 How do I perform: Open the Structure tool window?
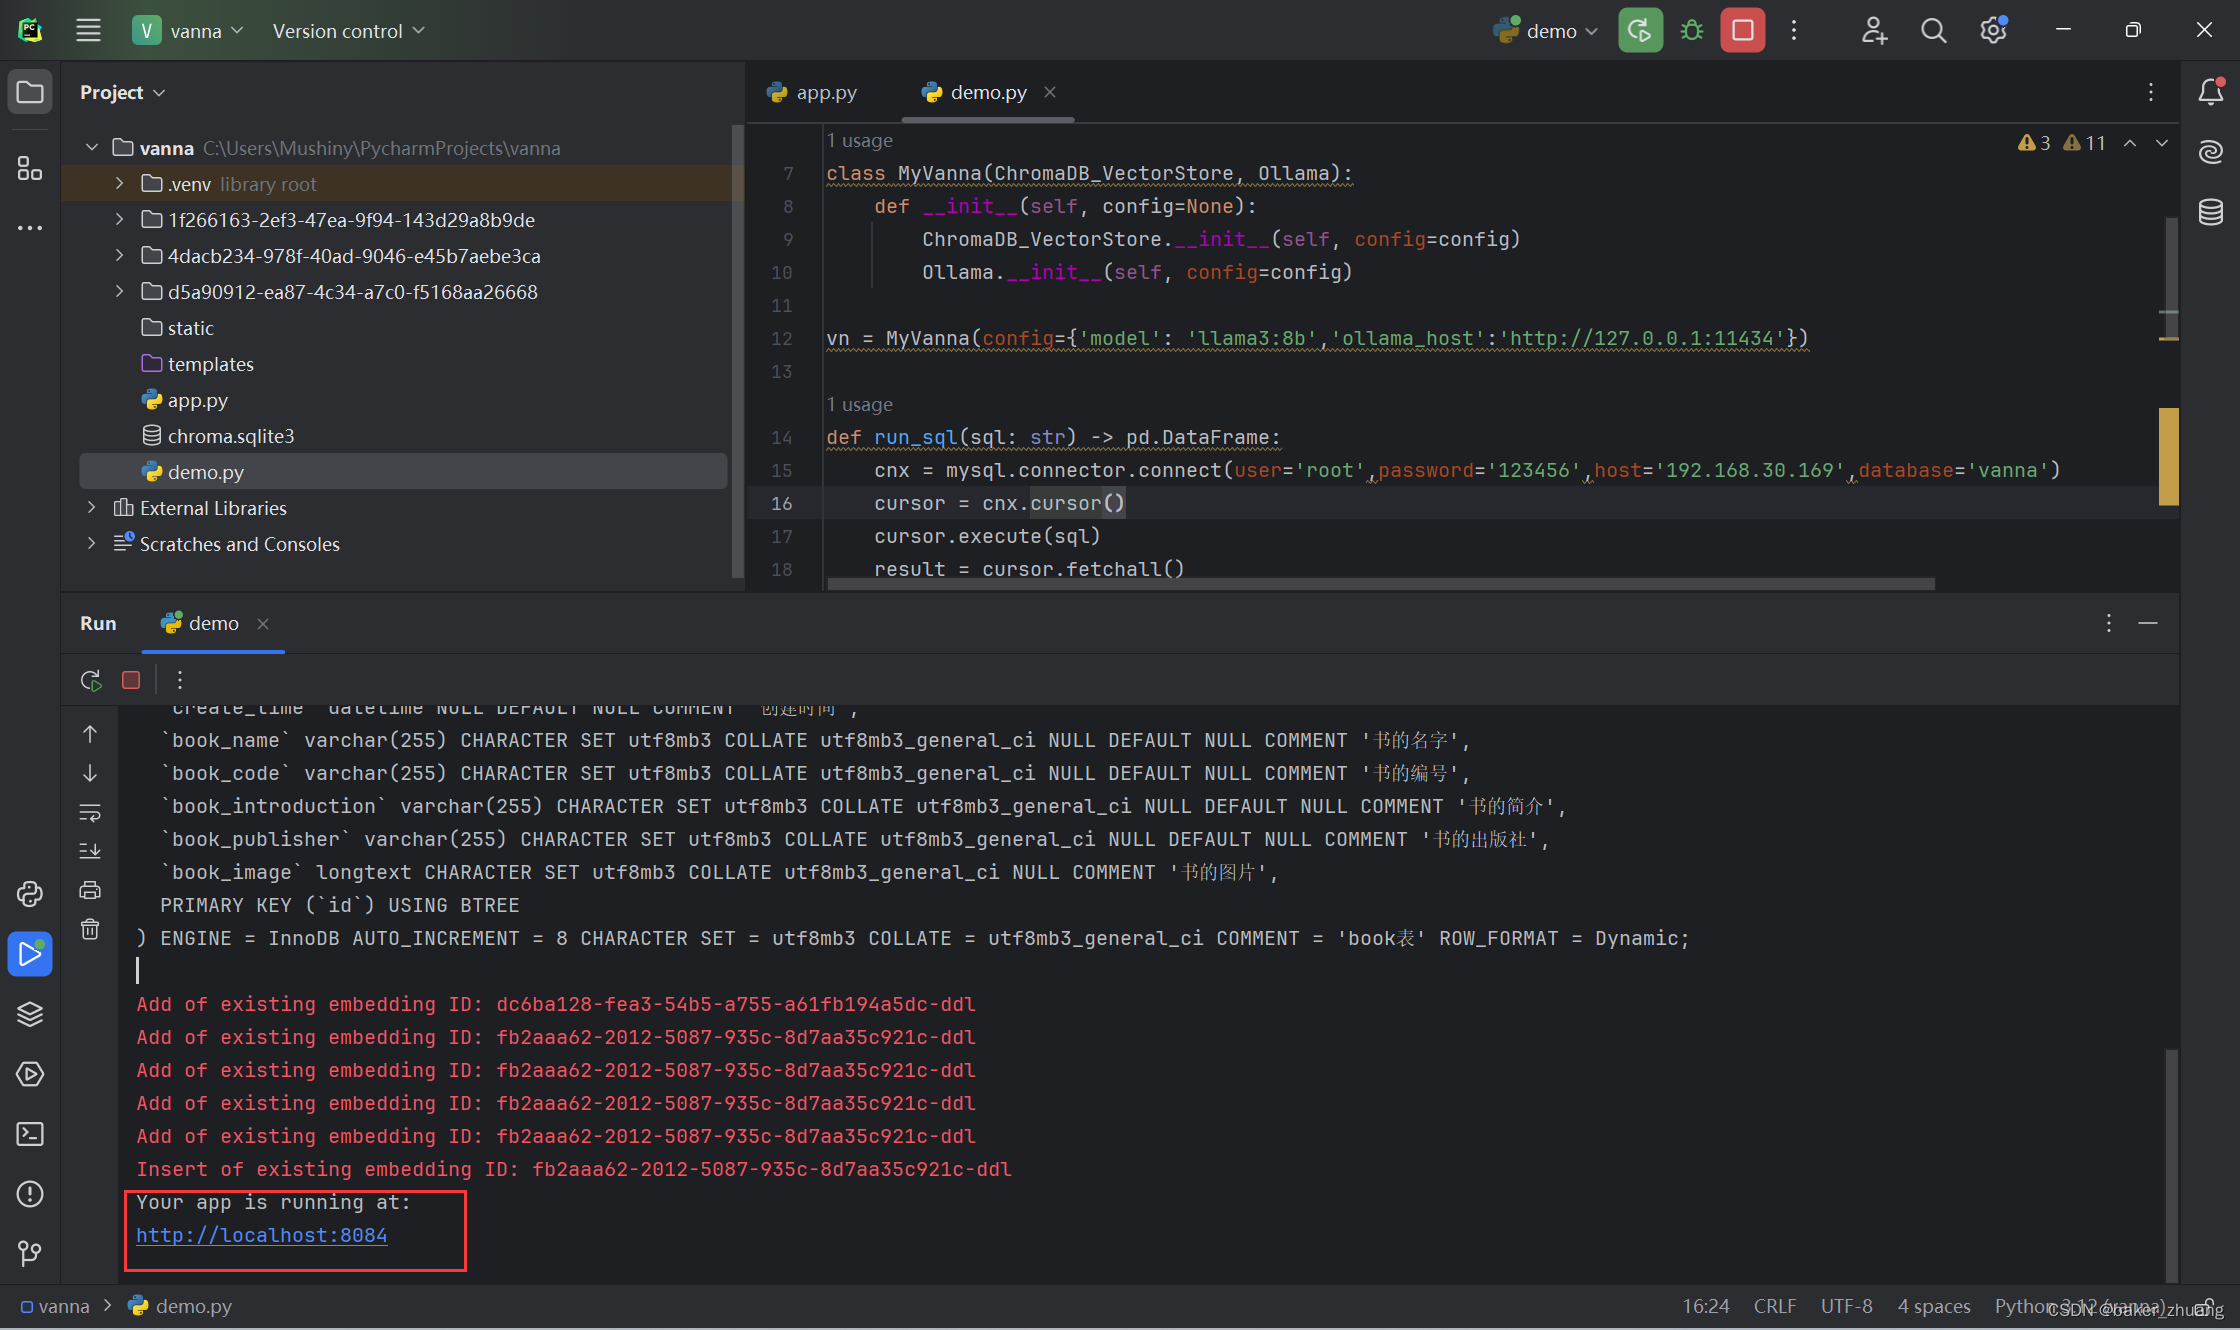tap(30, 168)
